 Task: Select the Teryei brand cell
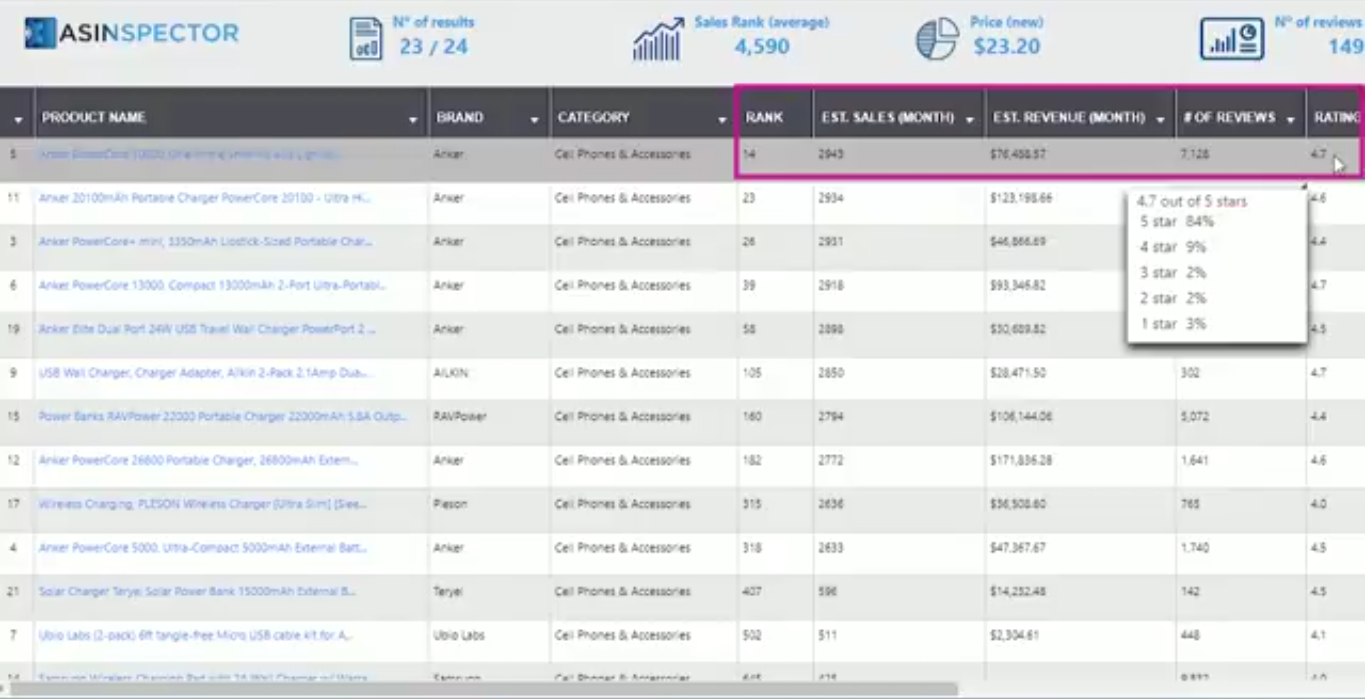(x=449, y=591)
